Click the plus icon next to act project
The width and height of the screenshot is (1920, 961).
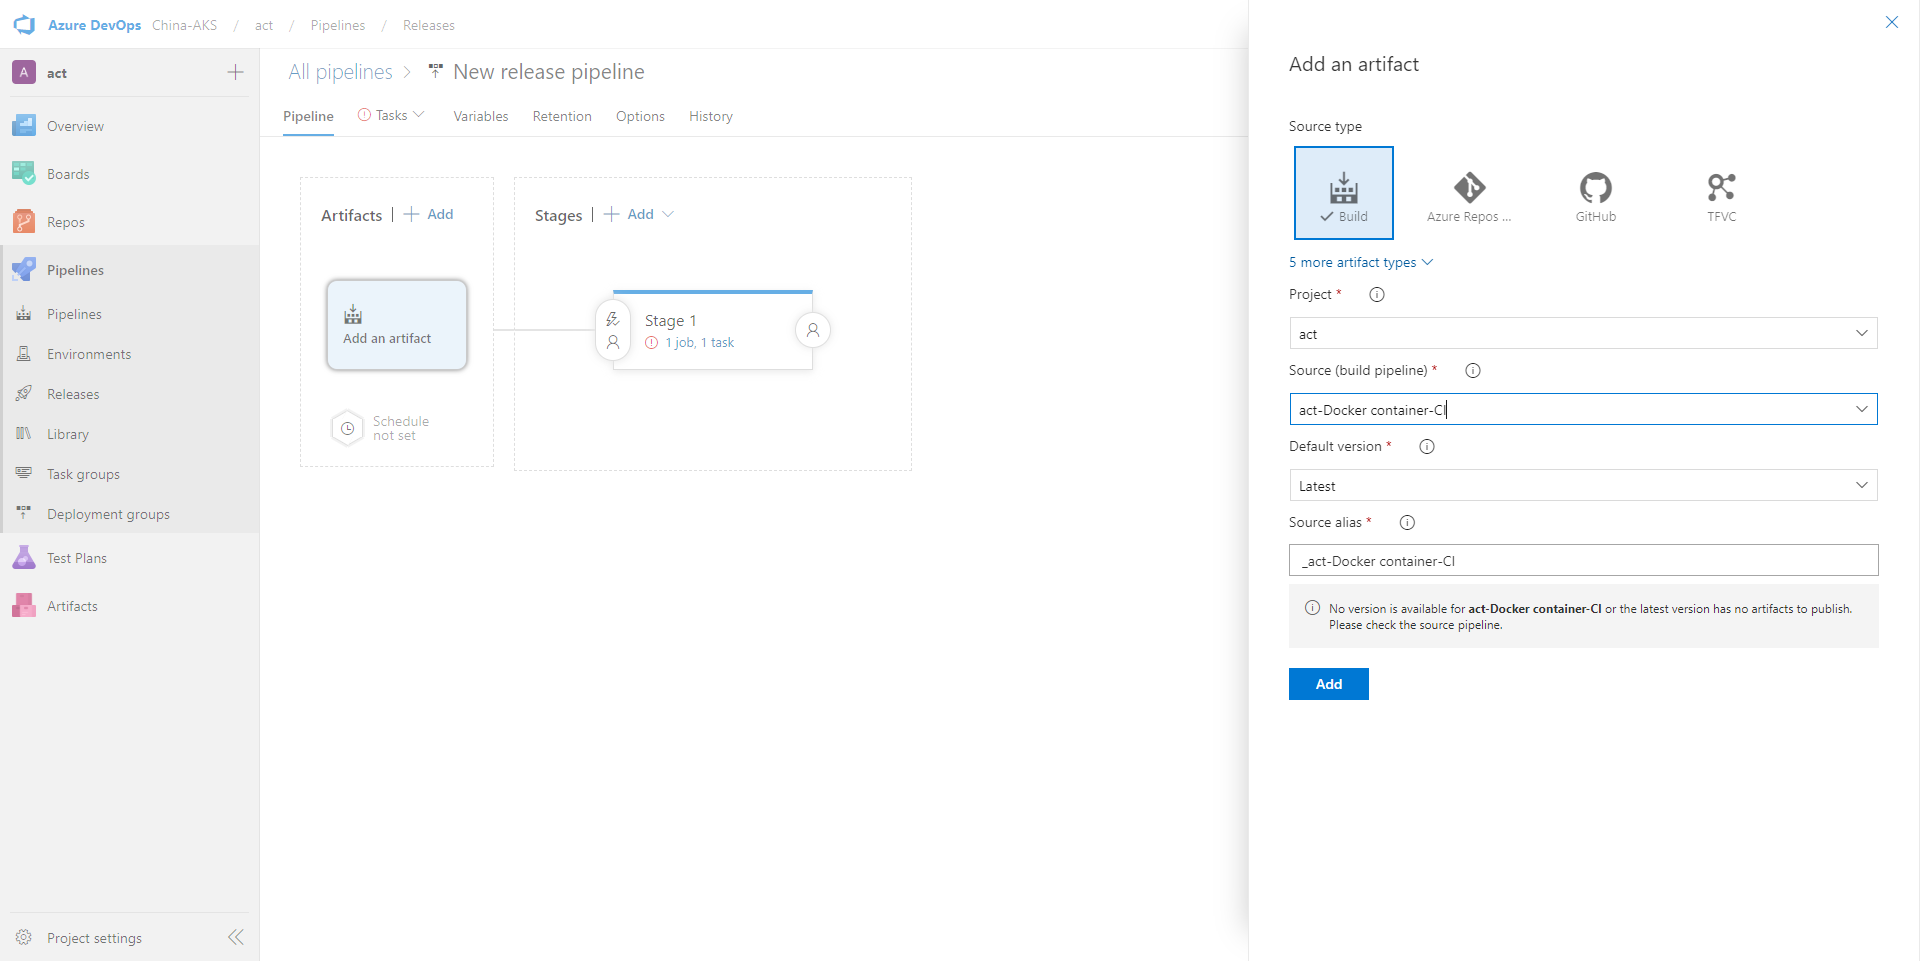[235, 72]
